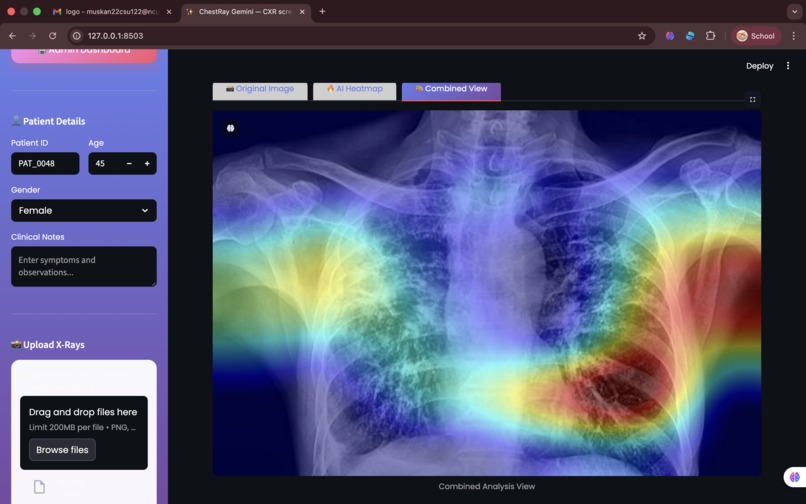Close the ChestRay Gemini browser tab
Image resolution: width=806 pixels, height=504 pixels.
(x=302, y=11)
